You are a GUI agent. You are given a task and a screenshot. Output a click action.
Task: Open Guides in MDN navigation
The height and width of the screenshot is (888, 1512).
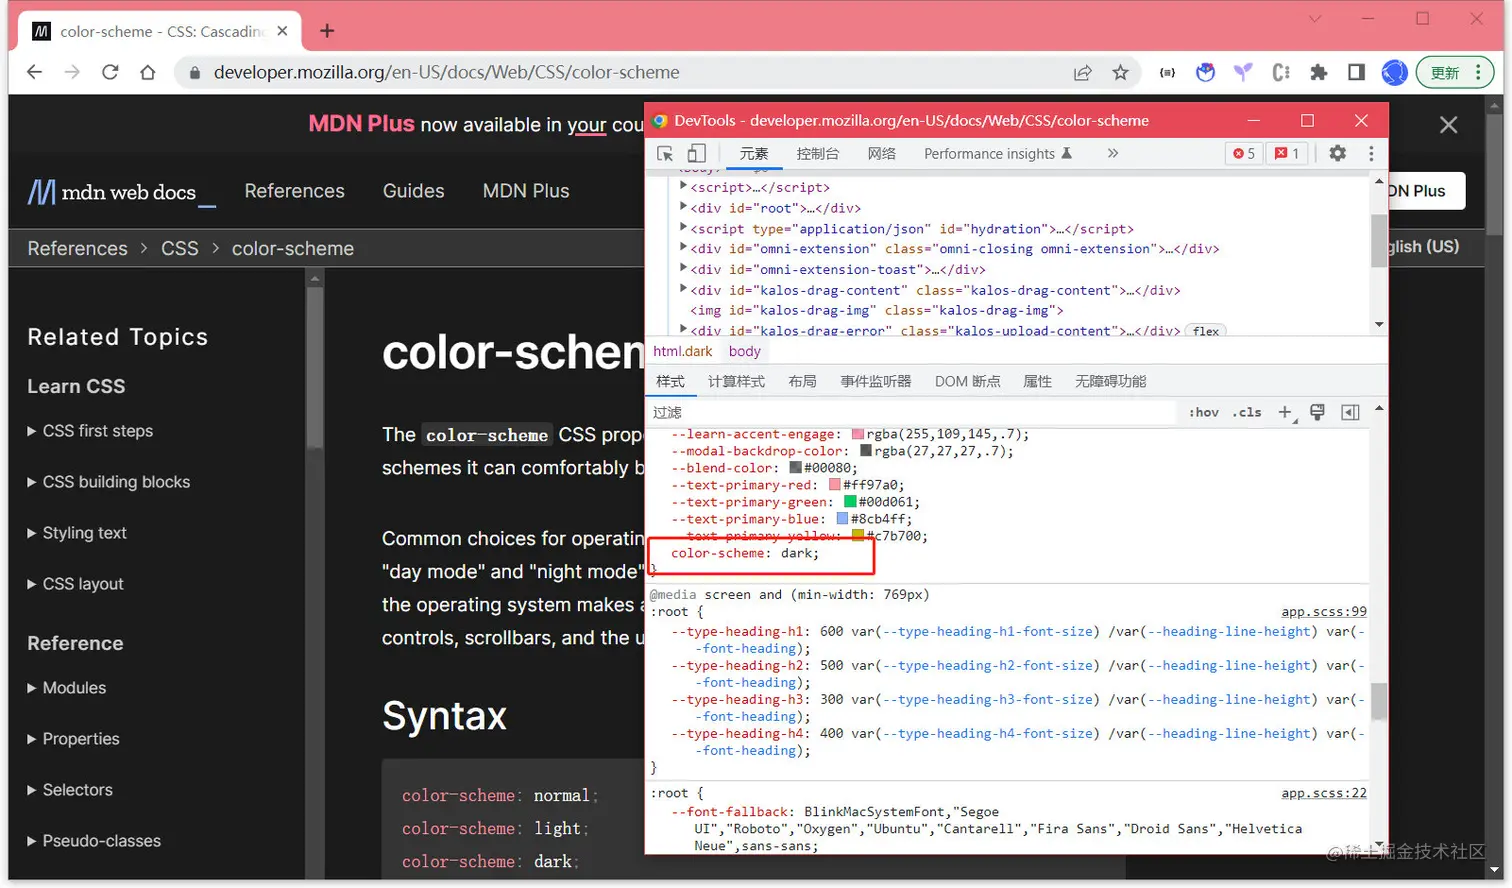tap(413, 191)
